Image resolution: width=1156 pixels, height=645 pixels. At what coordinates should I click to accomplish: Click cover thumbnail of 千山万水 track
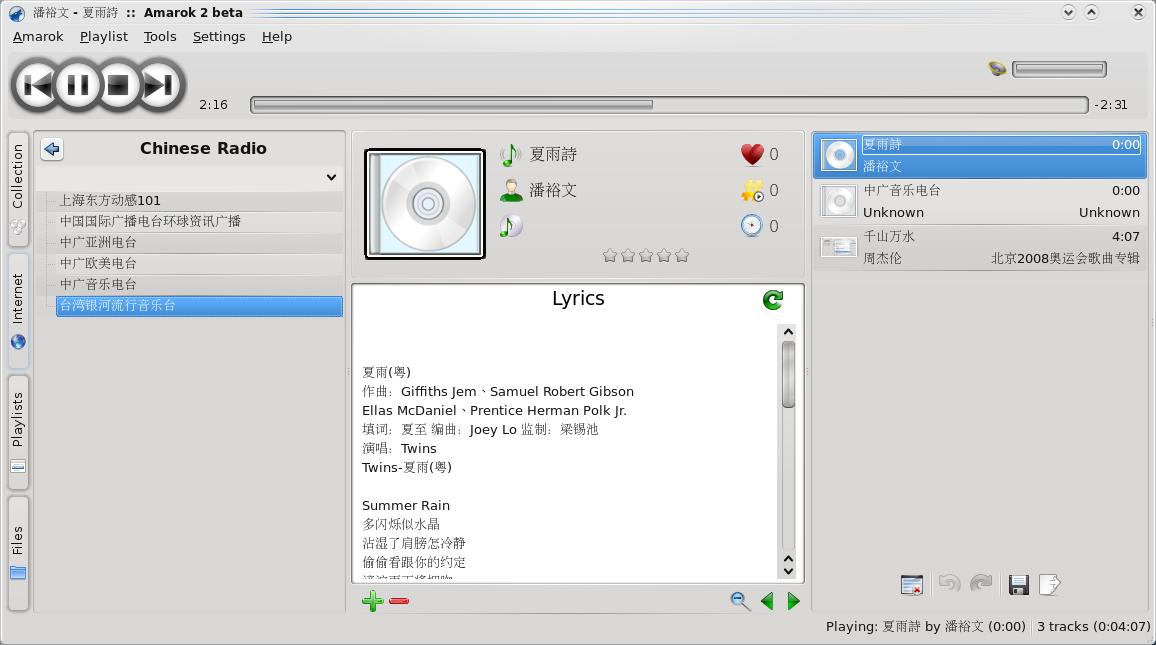tap(838, 247)
